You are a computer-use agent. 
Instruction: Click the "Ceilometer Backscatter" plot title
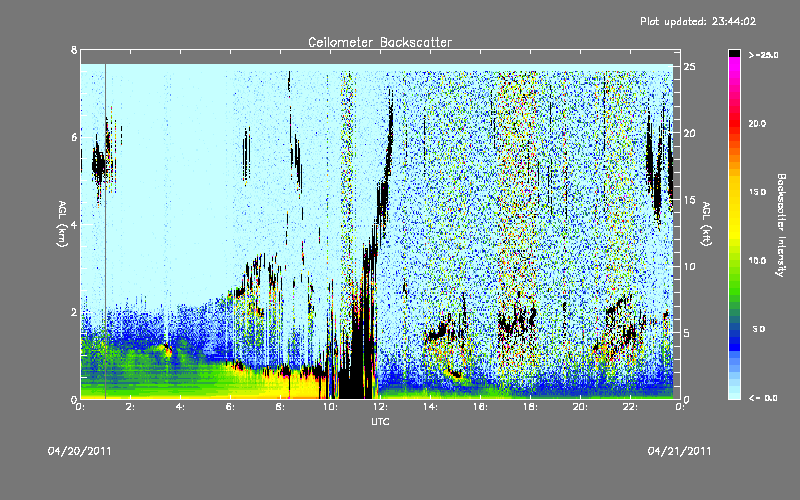380,42
